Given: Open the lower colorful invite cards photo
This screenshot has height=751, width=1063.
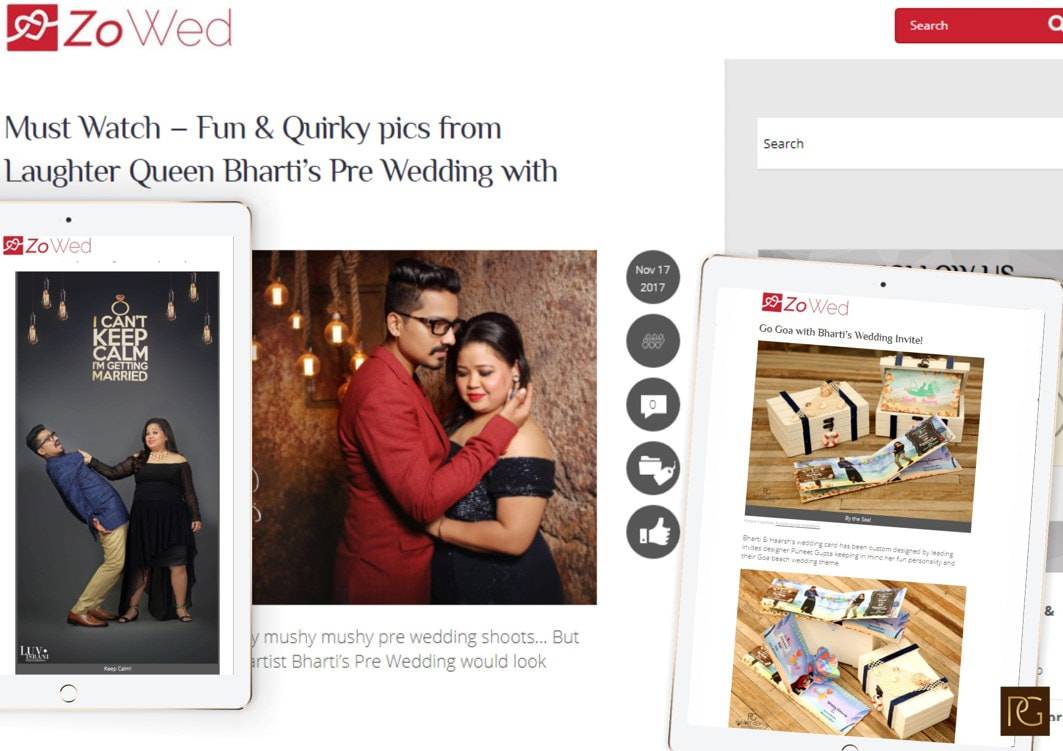Looking at the screenshot, I should coord(847,657).
